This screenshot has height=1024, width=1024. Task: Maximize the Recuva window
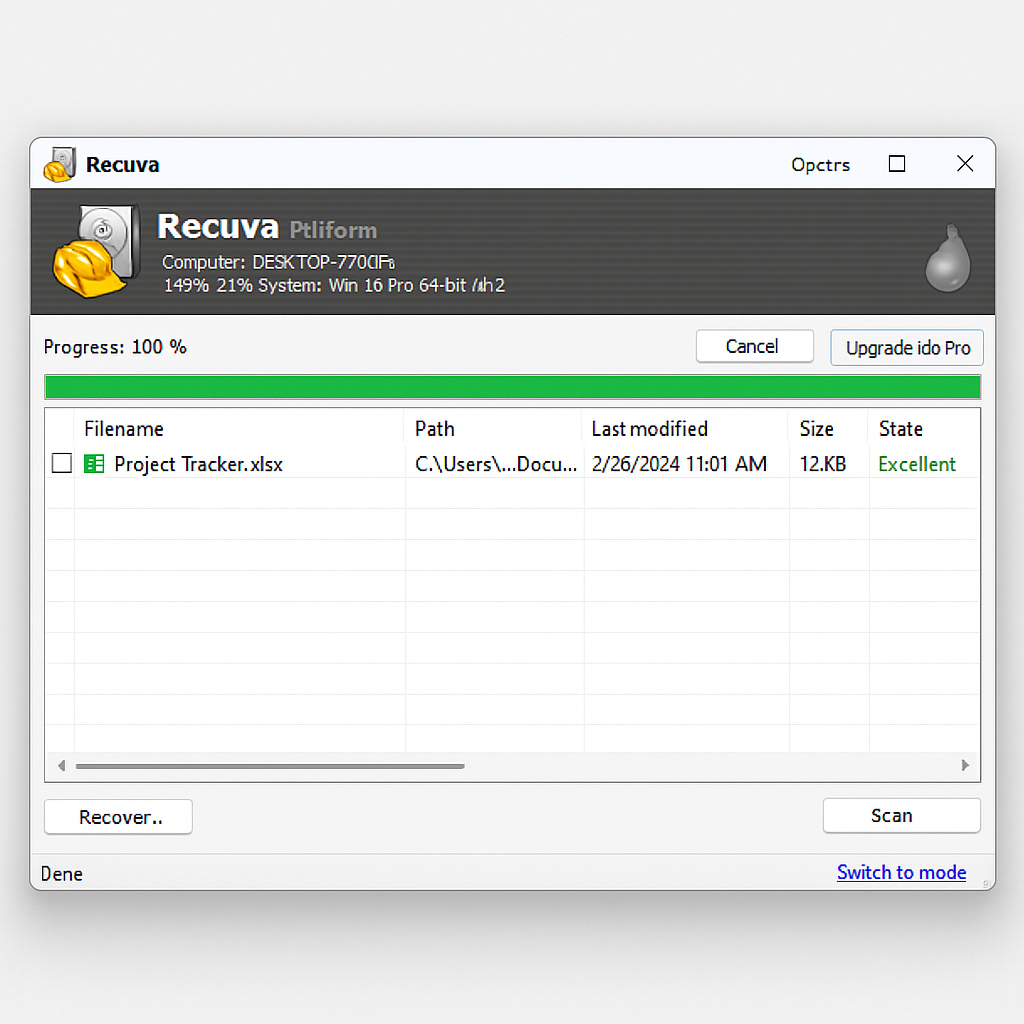click(897, 163)
